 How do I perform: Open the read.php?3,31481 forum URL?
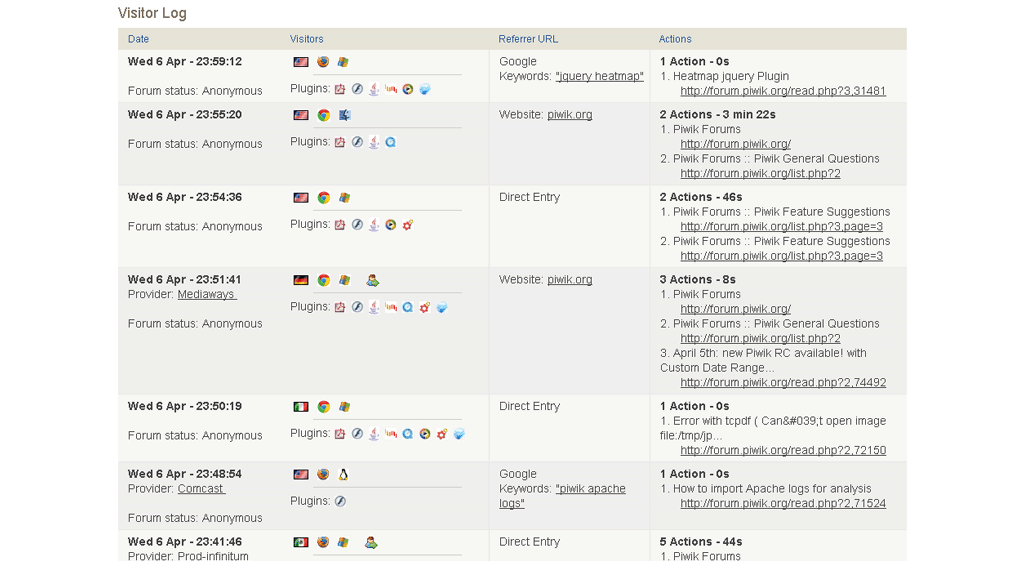(782, 91)
